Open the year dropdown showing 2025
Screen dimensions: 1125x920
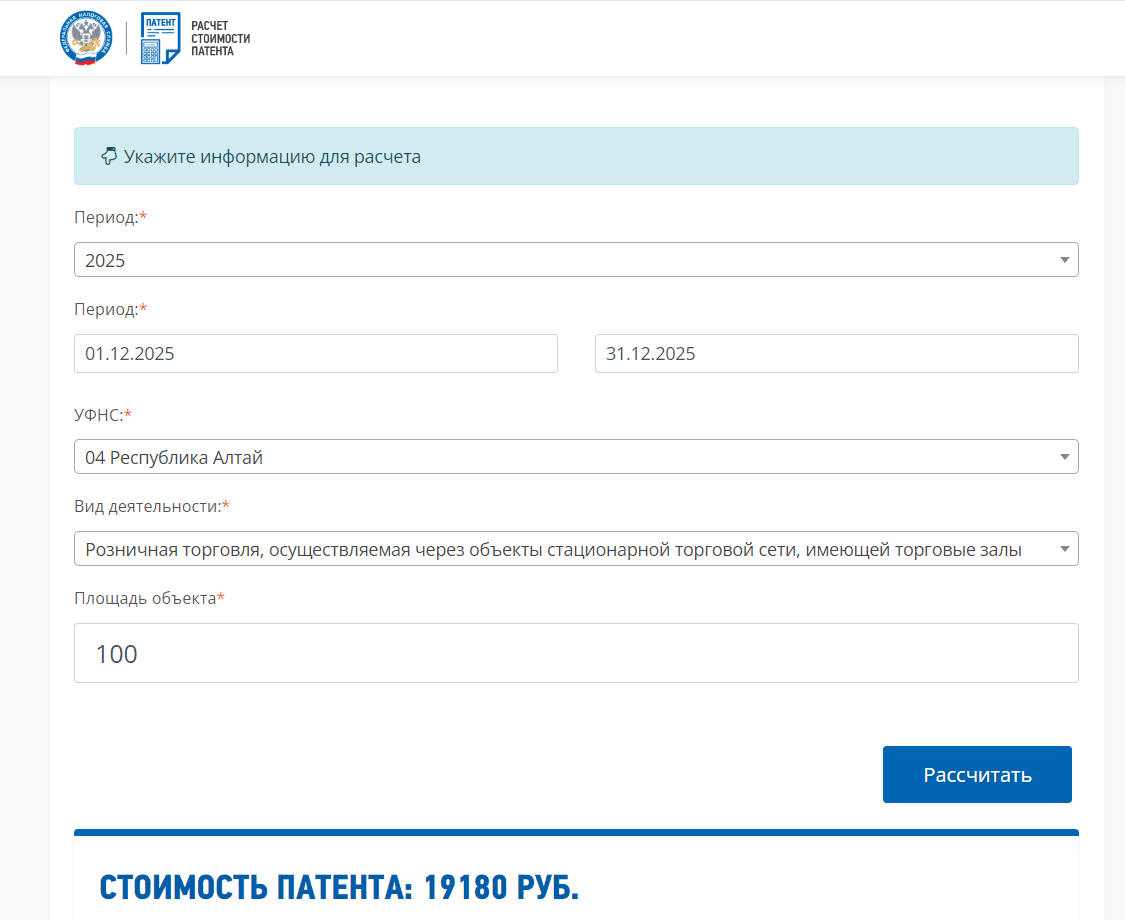click(x=560, y=260)
